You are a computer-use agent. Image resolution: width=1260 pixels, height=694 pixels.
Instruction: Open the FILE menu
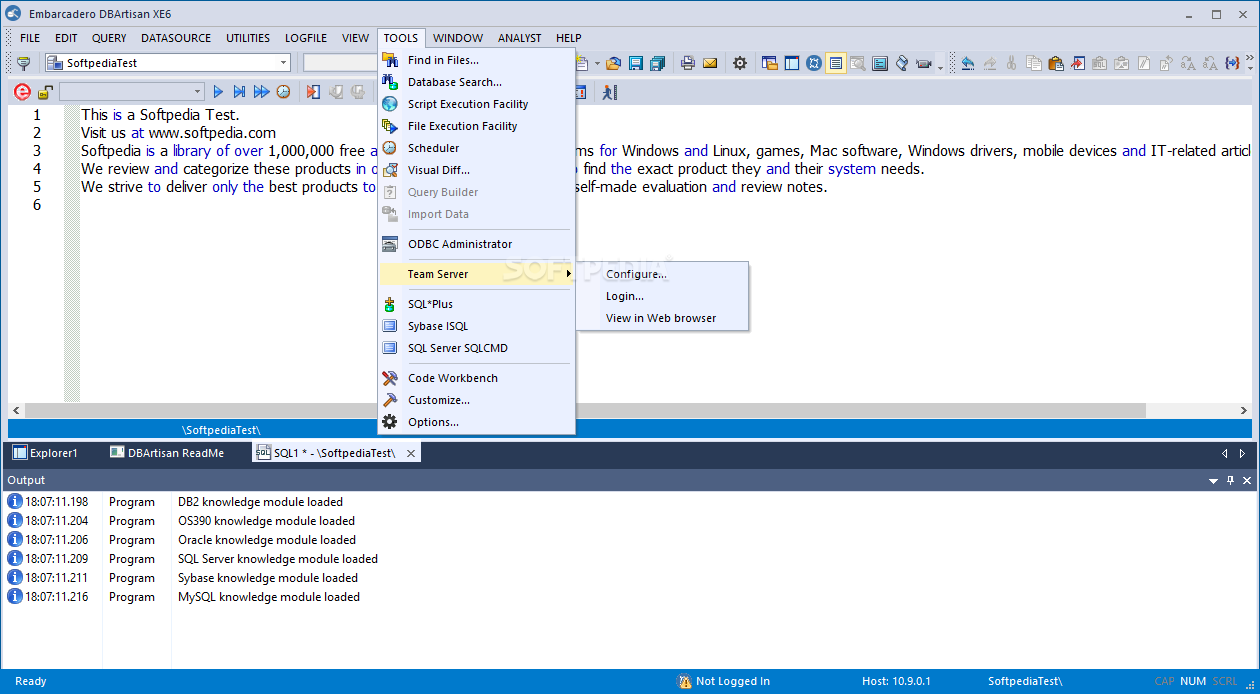[x=30, y=38]
